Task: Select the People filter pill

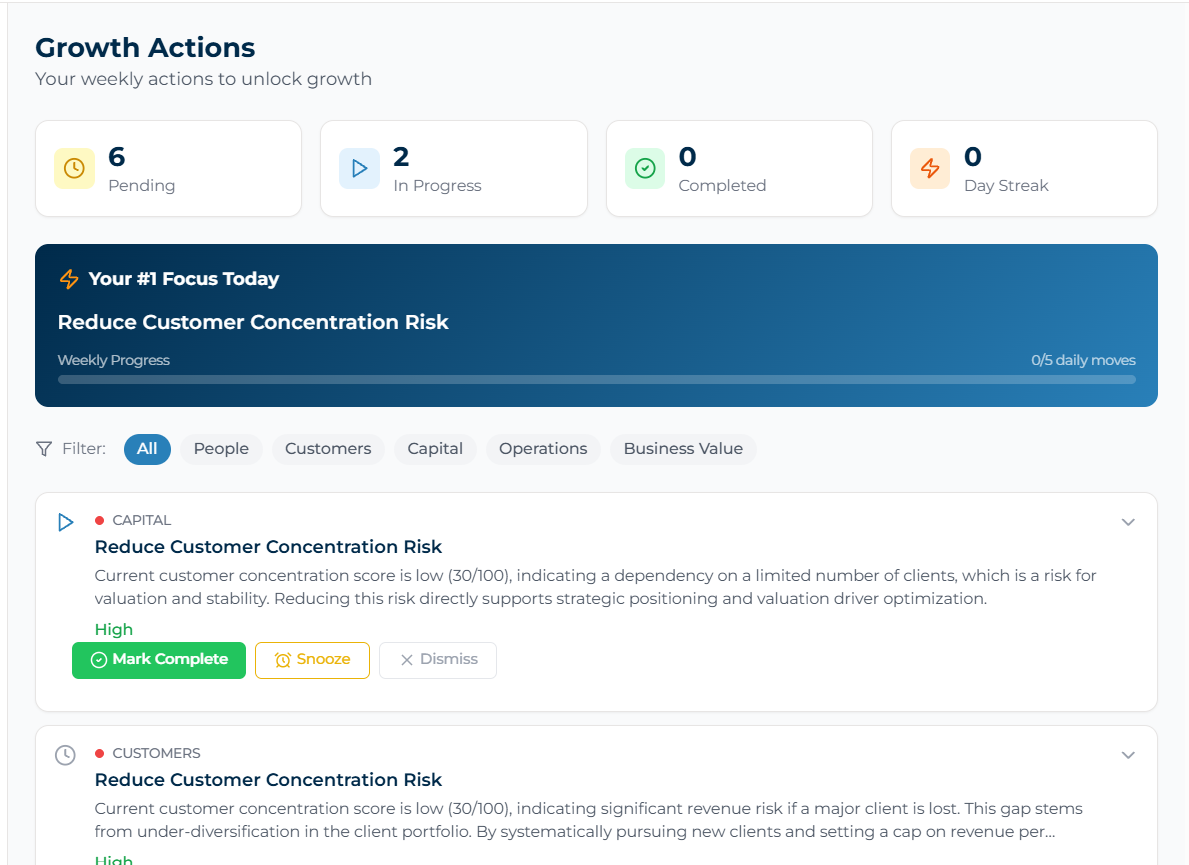Action: tap(221, 449)
